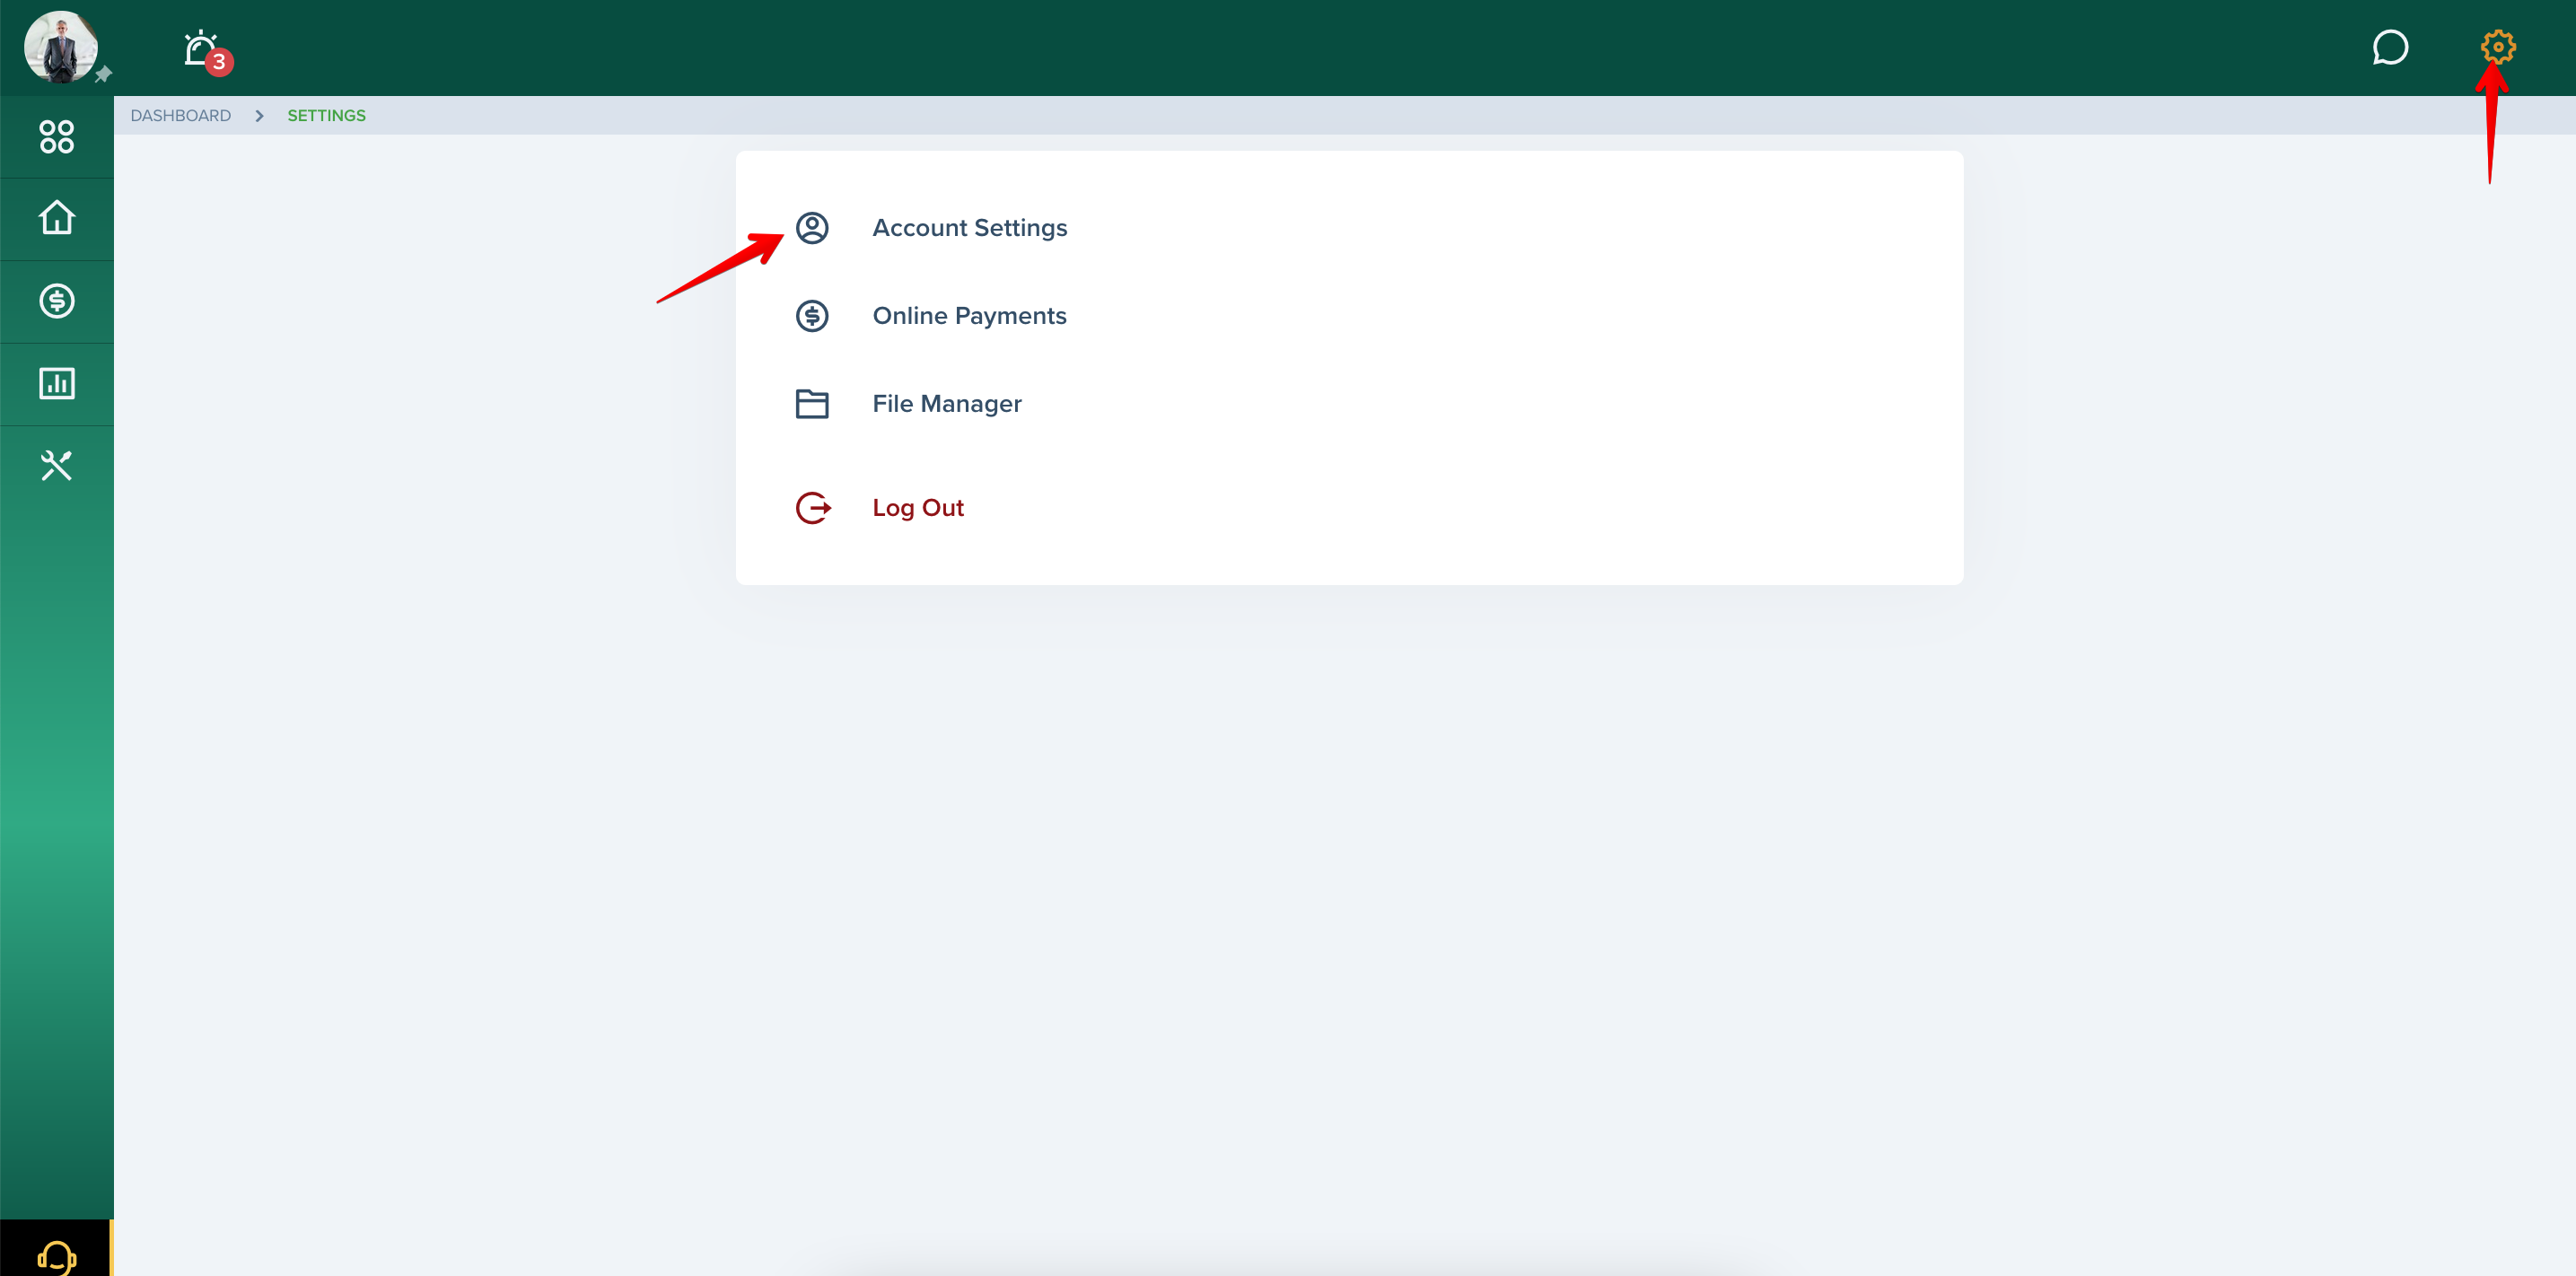Go to the home icon in sidebar
The image size is (2576, 1276).
57,218
